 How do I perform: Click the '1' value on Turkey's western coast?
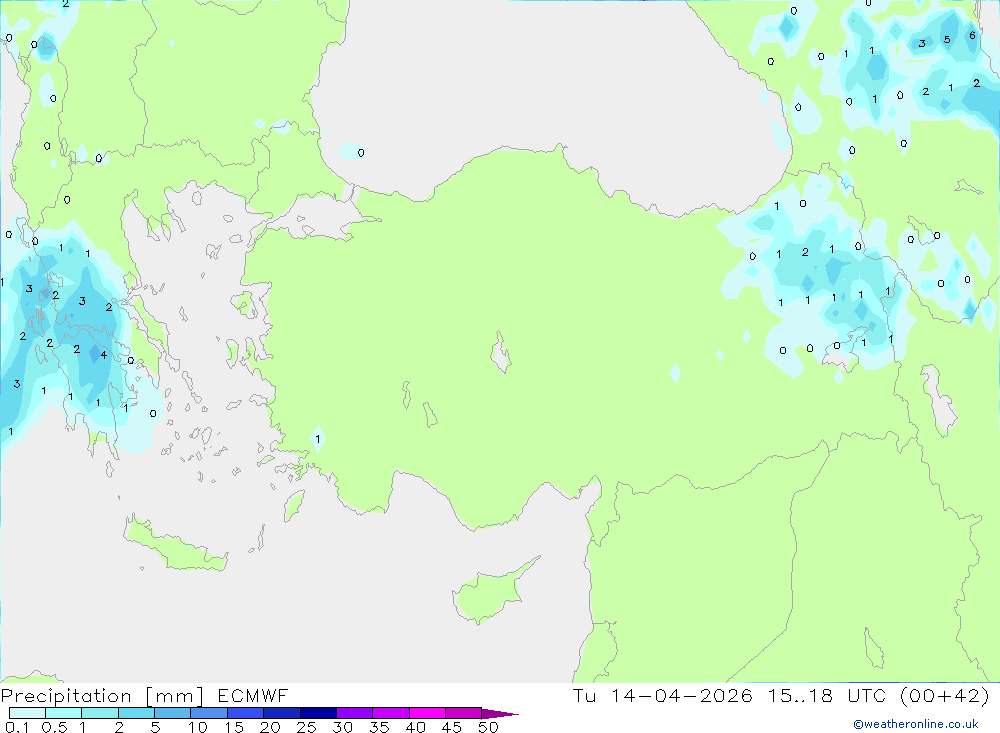[318, 439]
